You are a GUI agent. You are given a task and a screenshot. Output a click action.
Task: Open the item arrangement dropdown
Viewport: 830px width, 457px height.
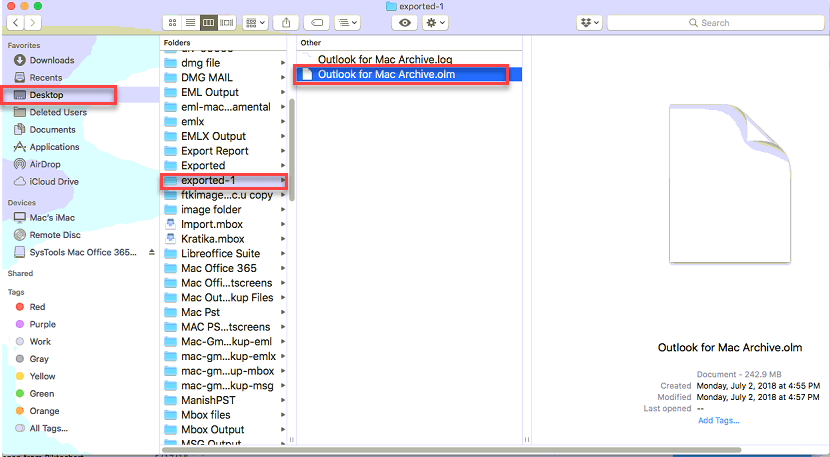tap(255, 22)
